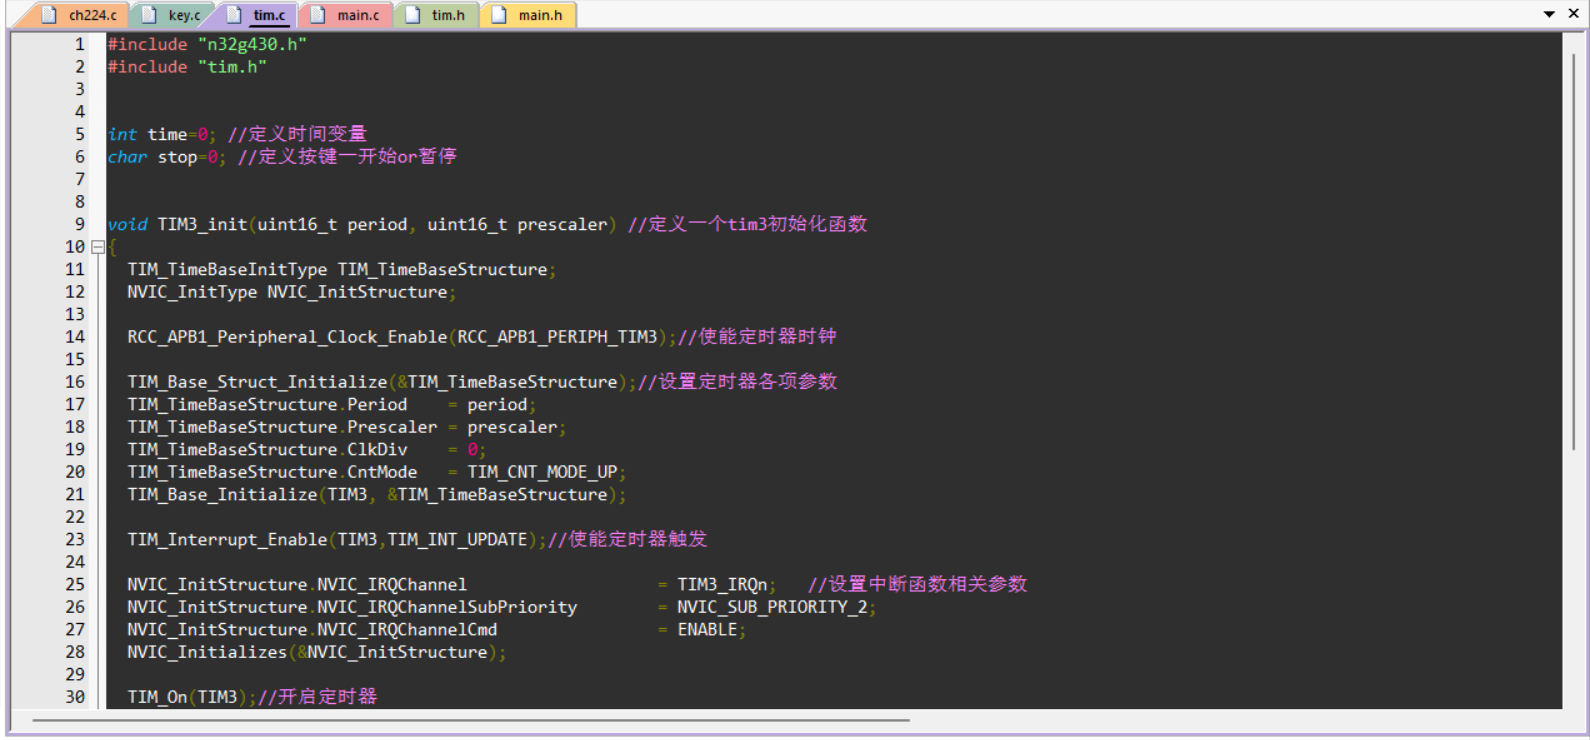Viewport: 1590px width, 740px height.
Task: Click line number 14 in the margin
Action: 75,337
